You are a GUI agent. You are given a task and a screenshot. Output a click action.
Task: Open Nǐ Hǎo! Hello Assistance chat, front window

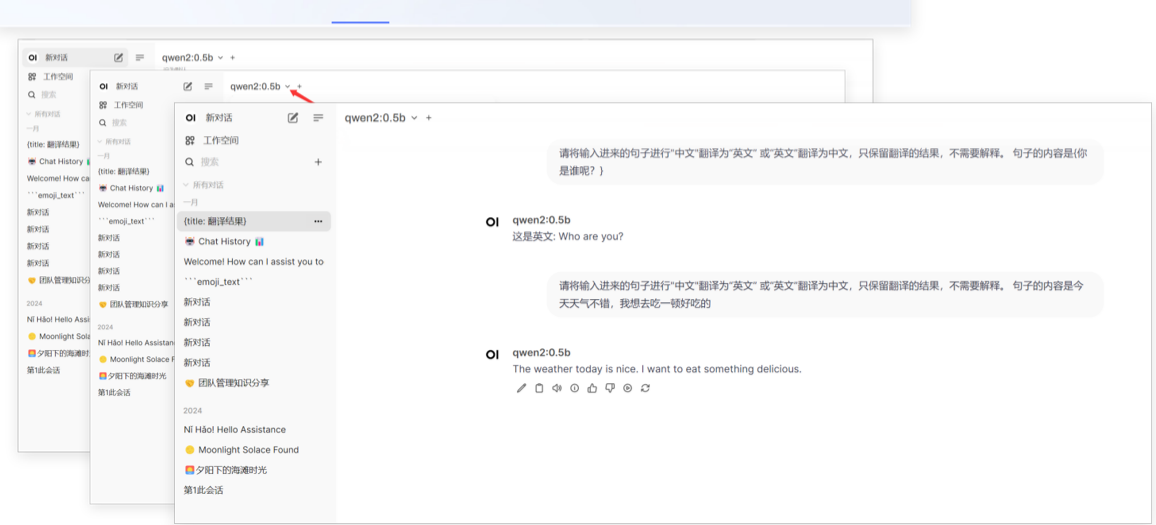(x=254, y=429)
